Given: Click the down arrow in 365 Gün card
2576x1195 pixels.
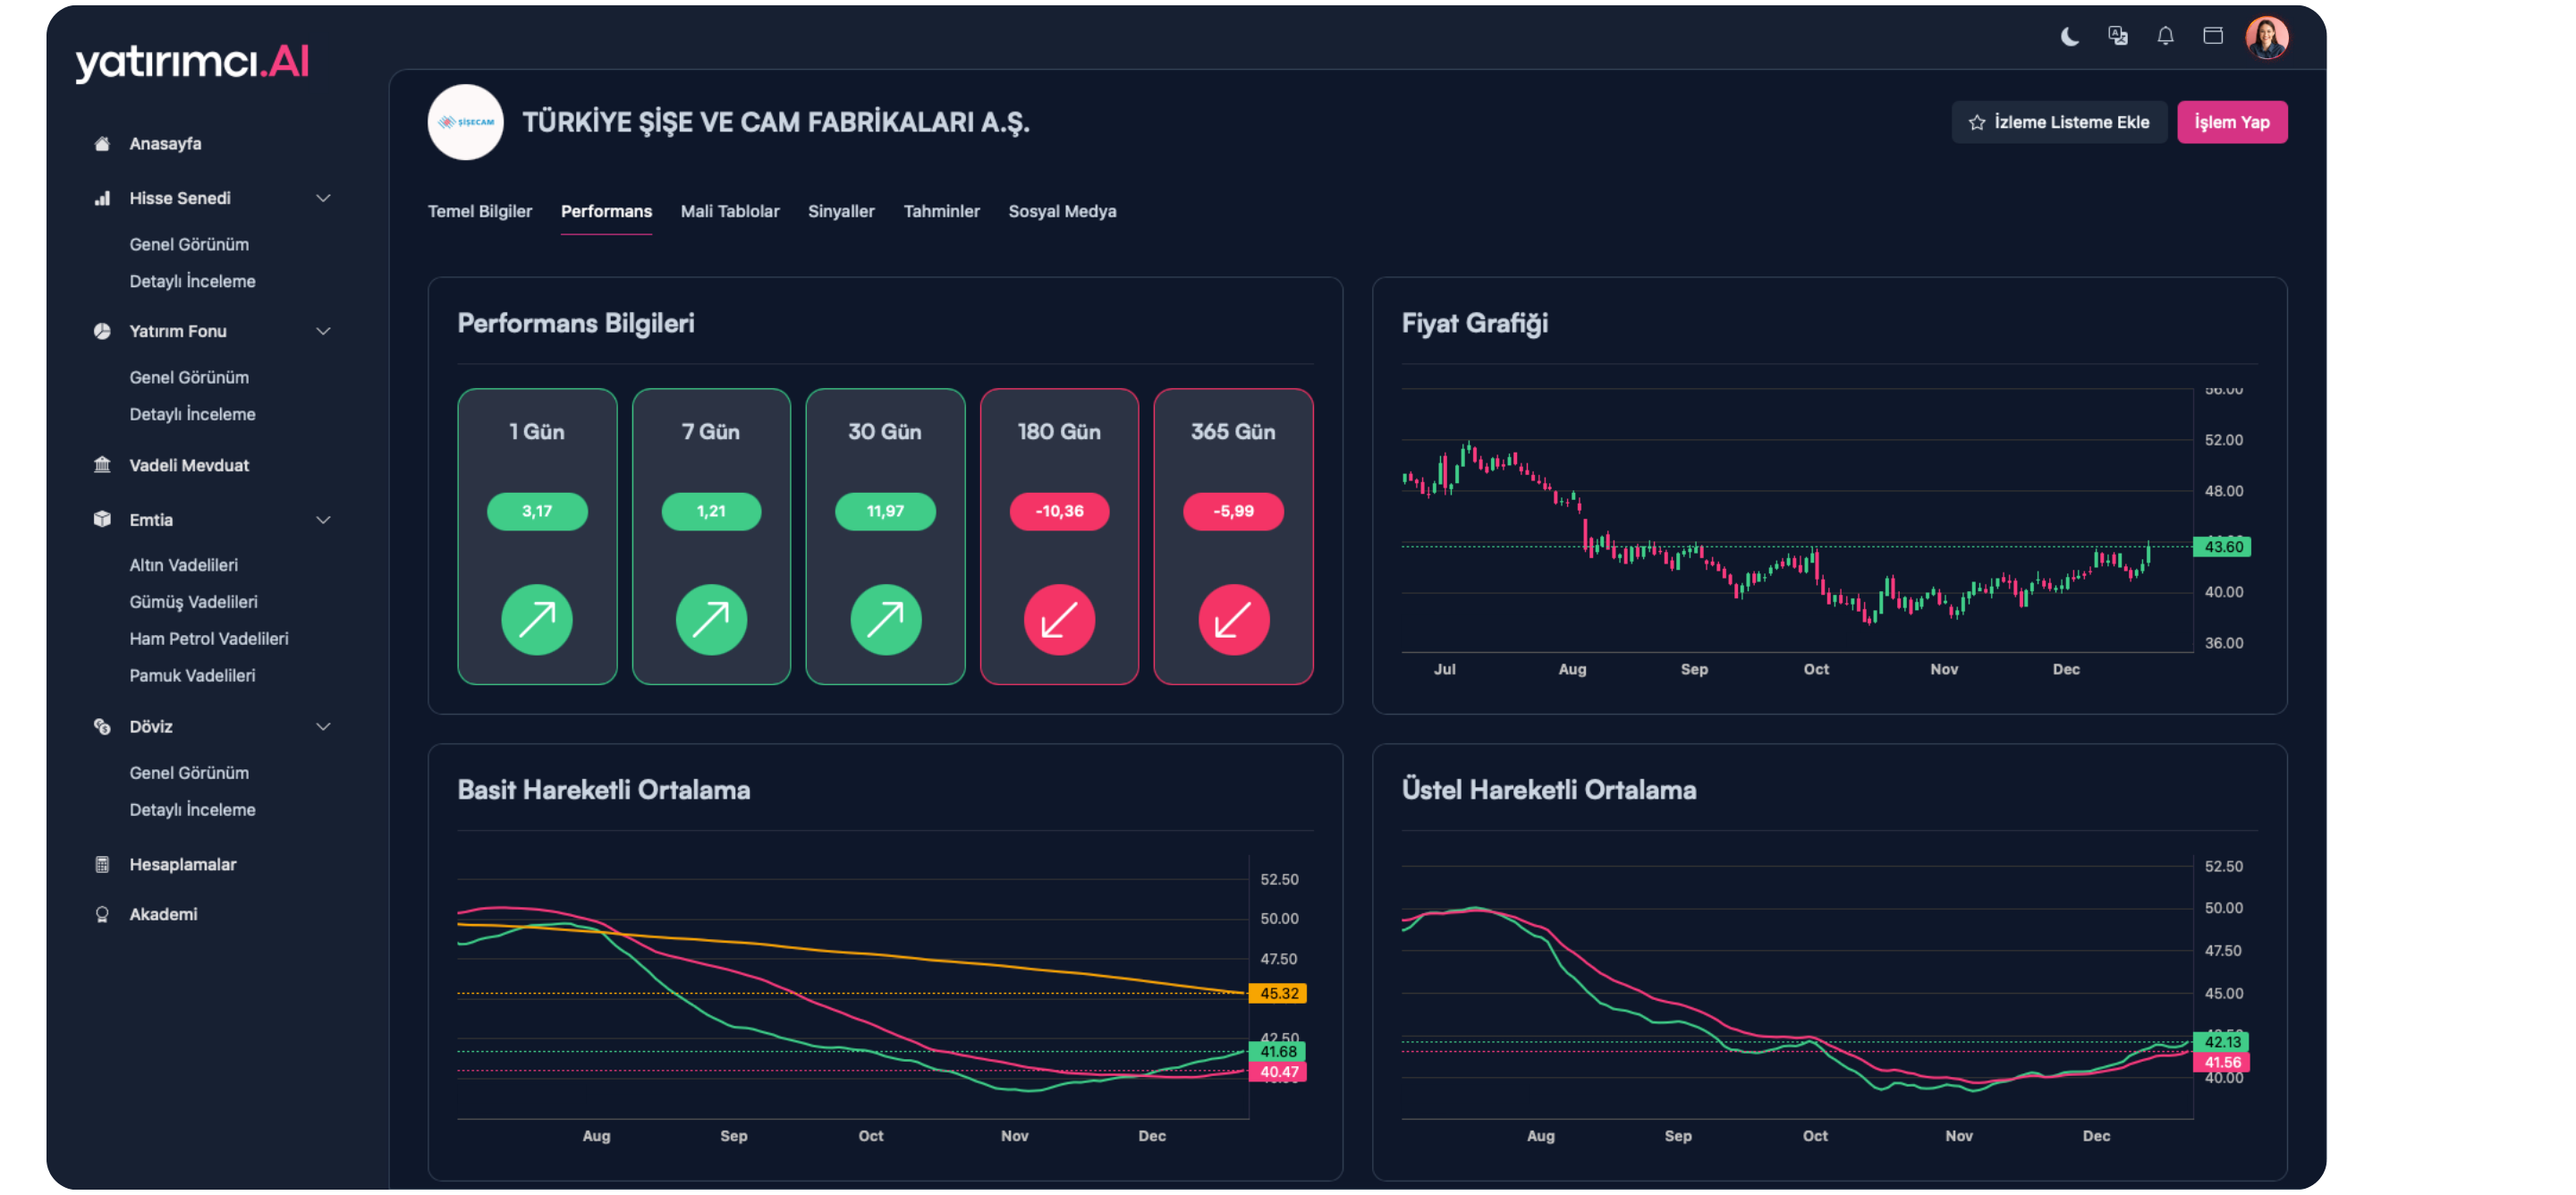Looking at the screenshot, I should (1233, 620).
